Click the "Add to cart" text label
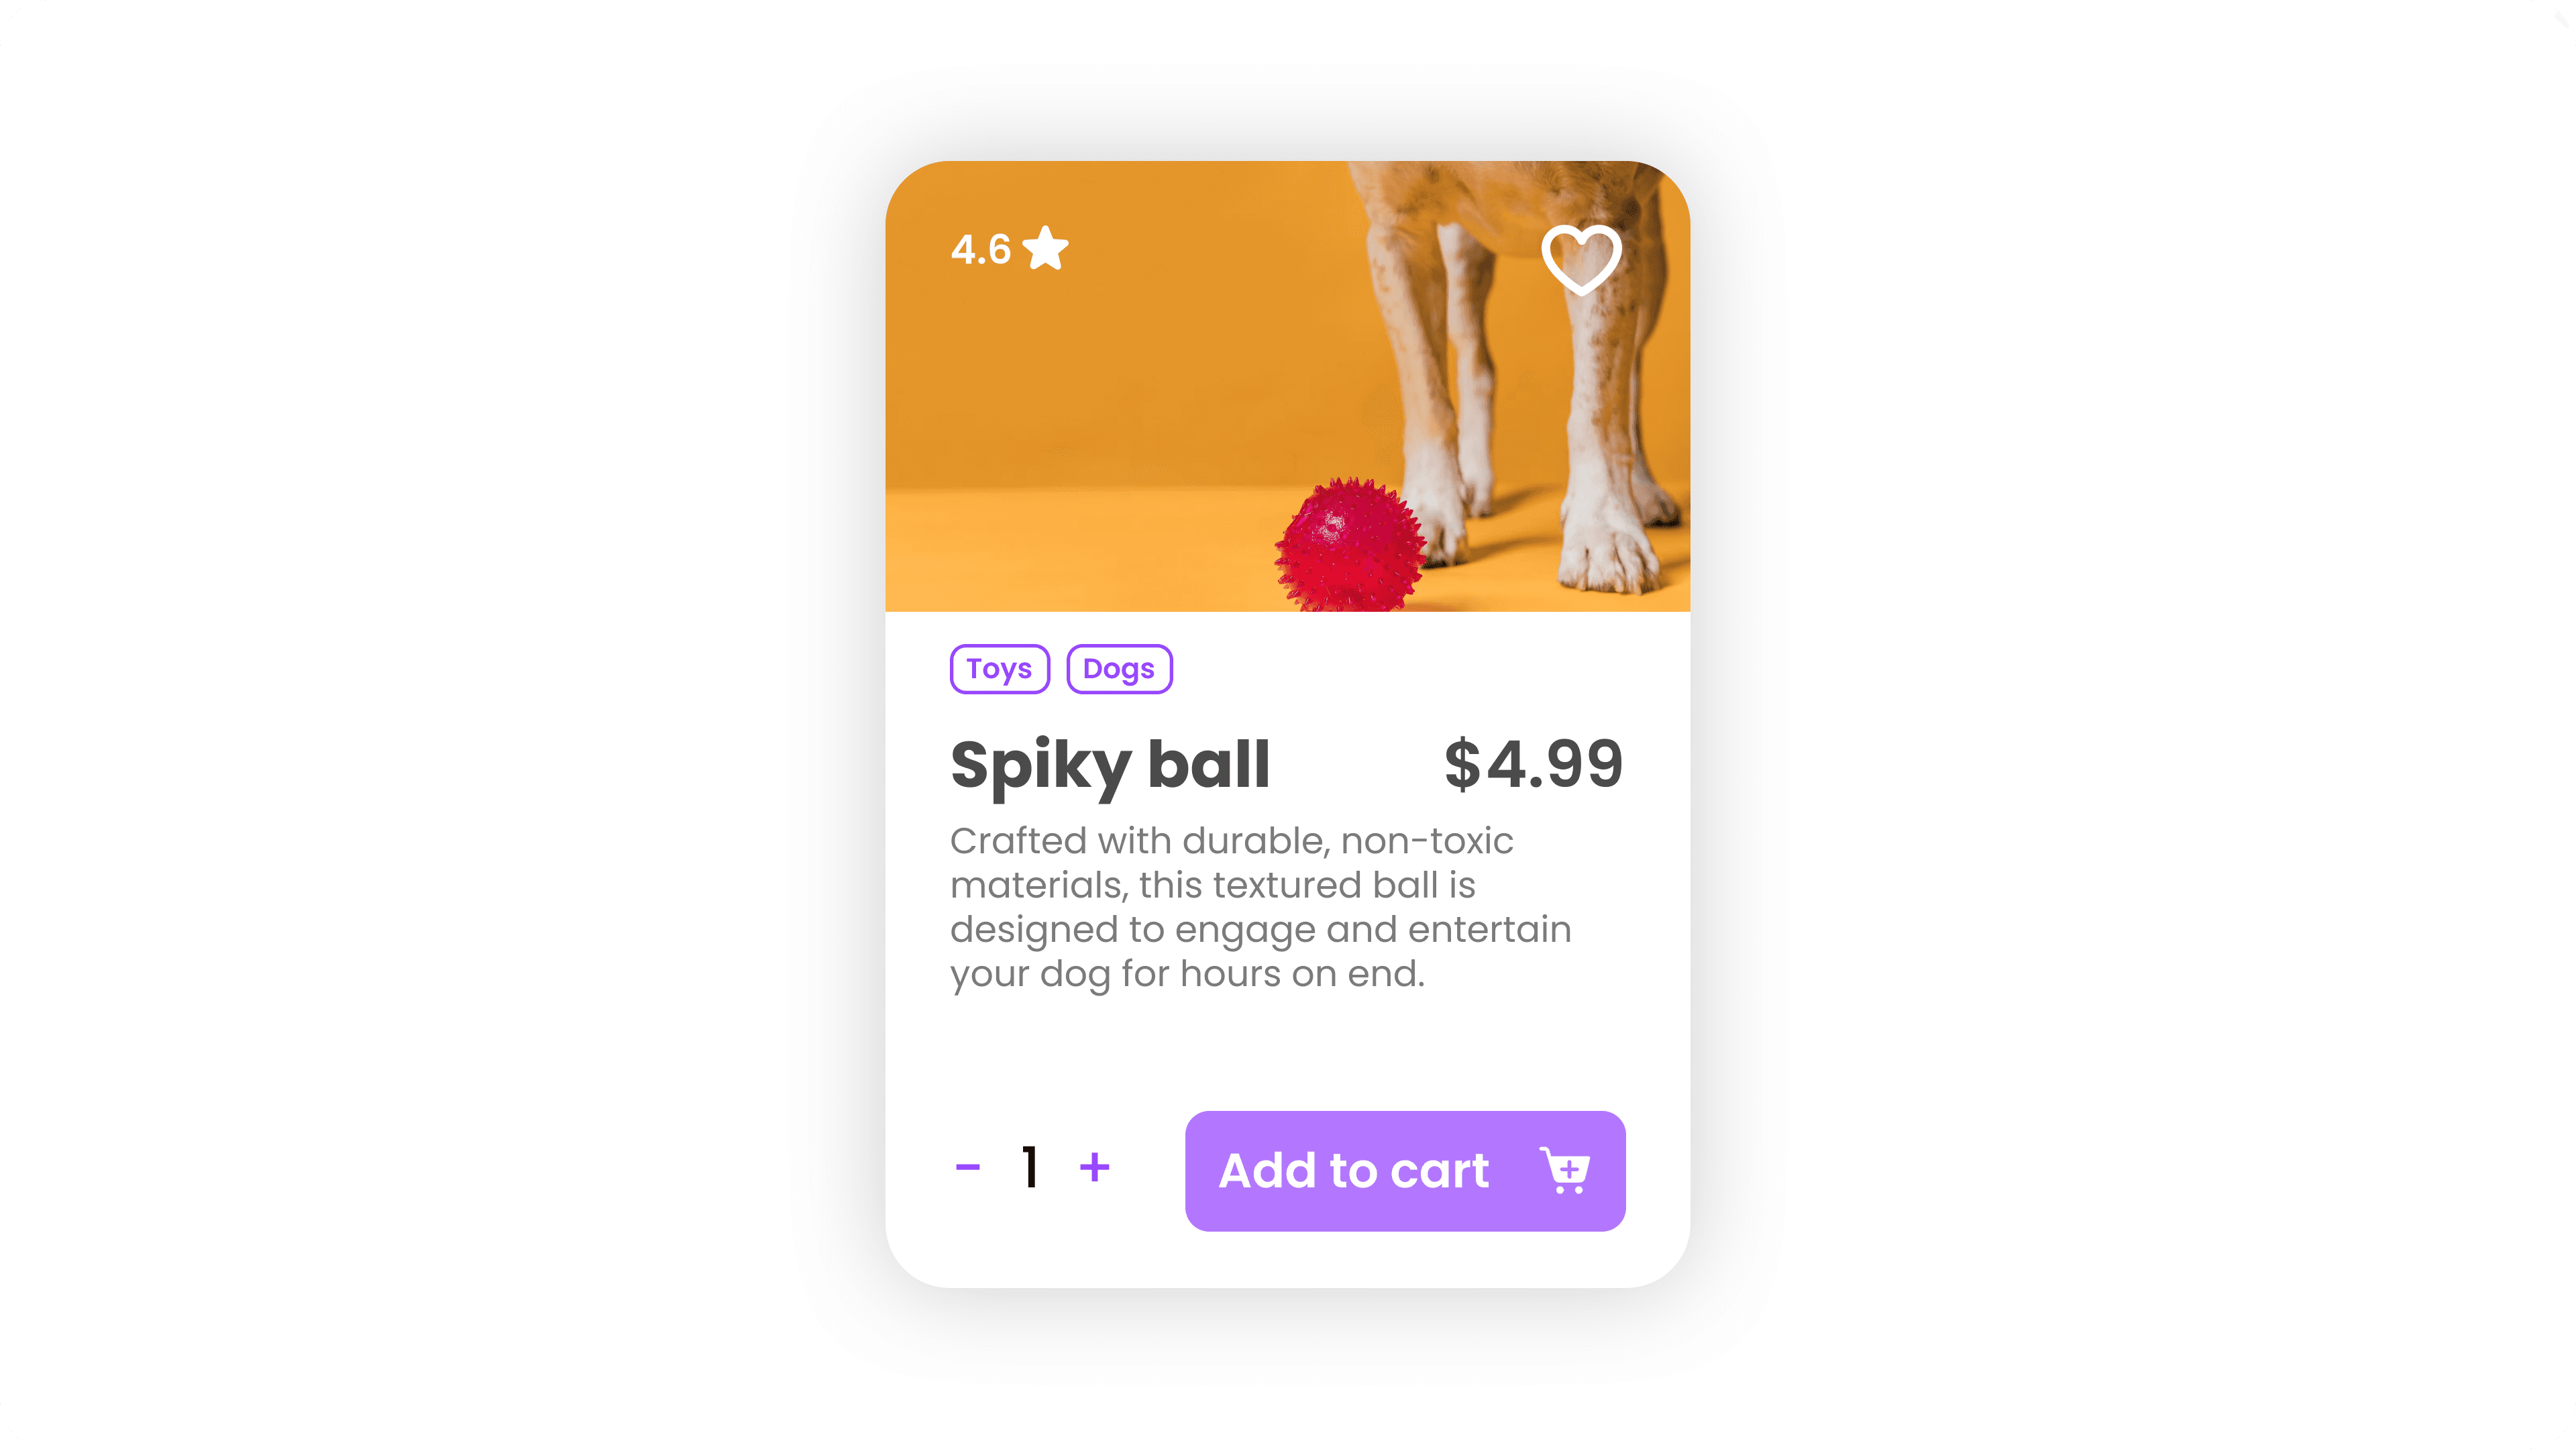The width and height of the screenshot is (2576, 1449). click(1354, 1171)
